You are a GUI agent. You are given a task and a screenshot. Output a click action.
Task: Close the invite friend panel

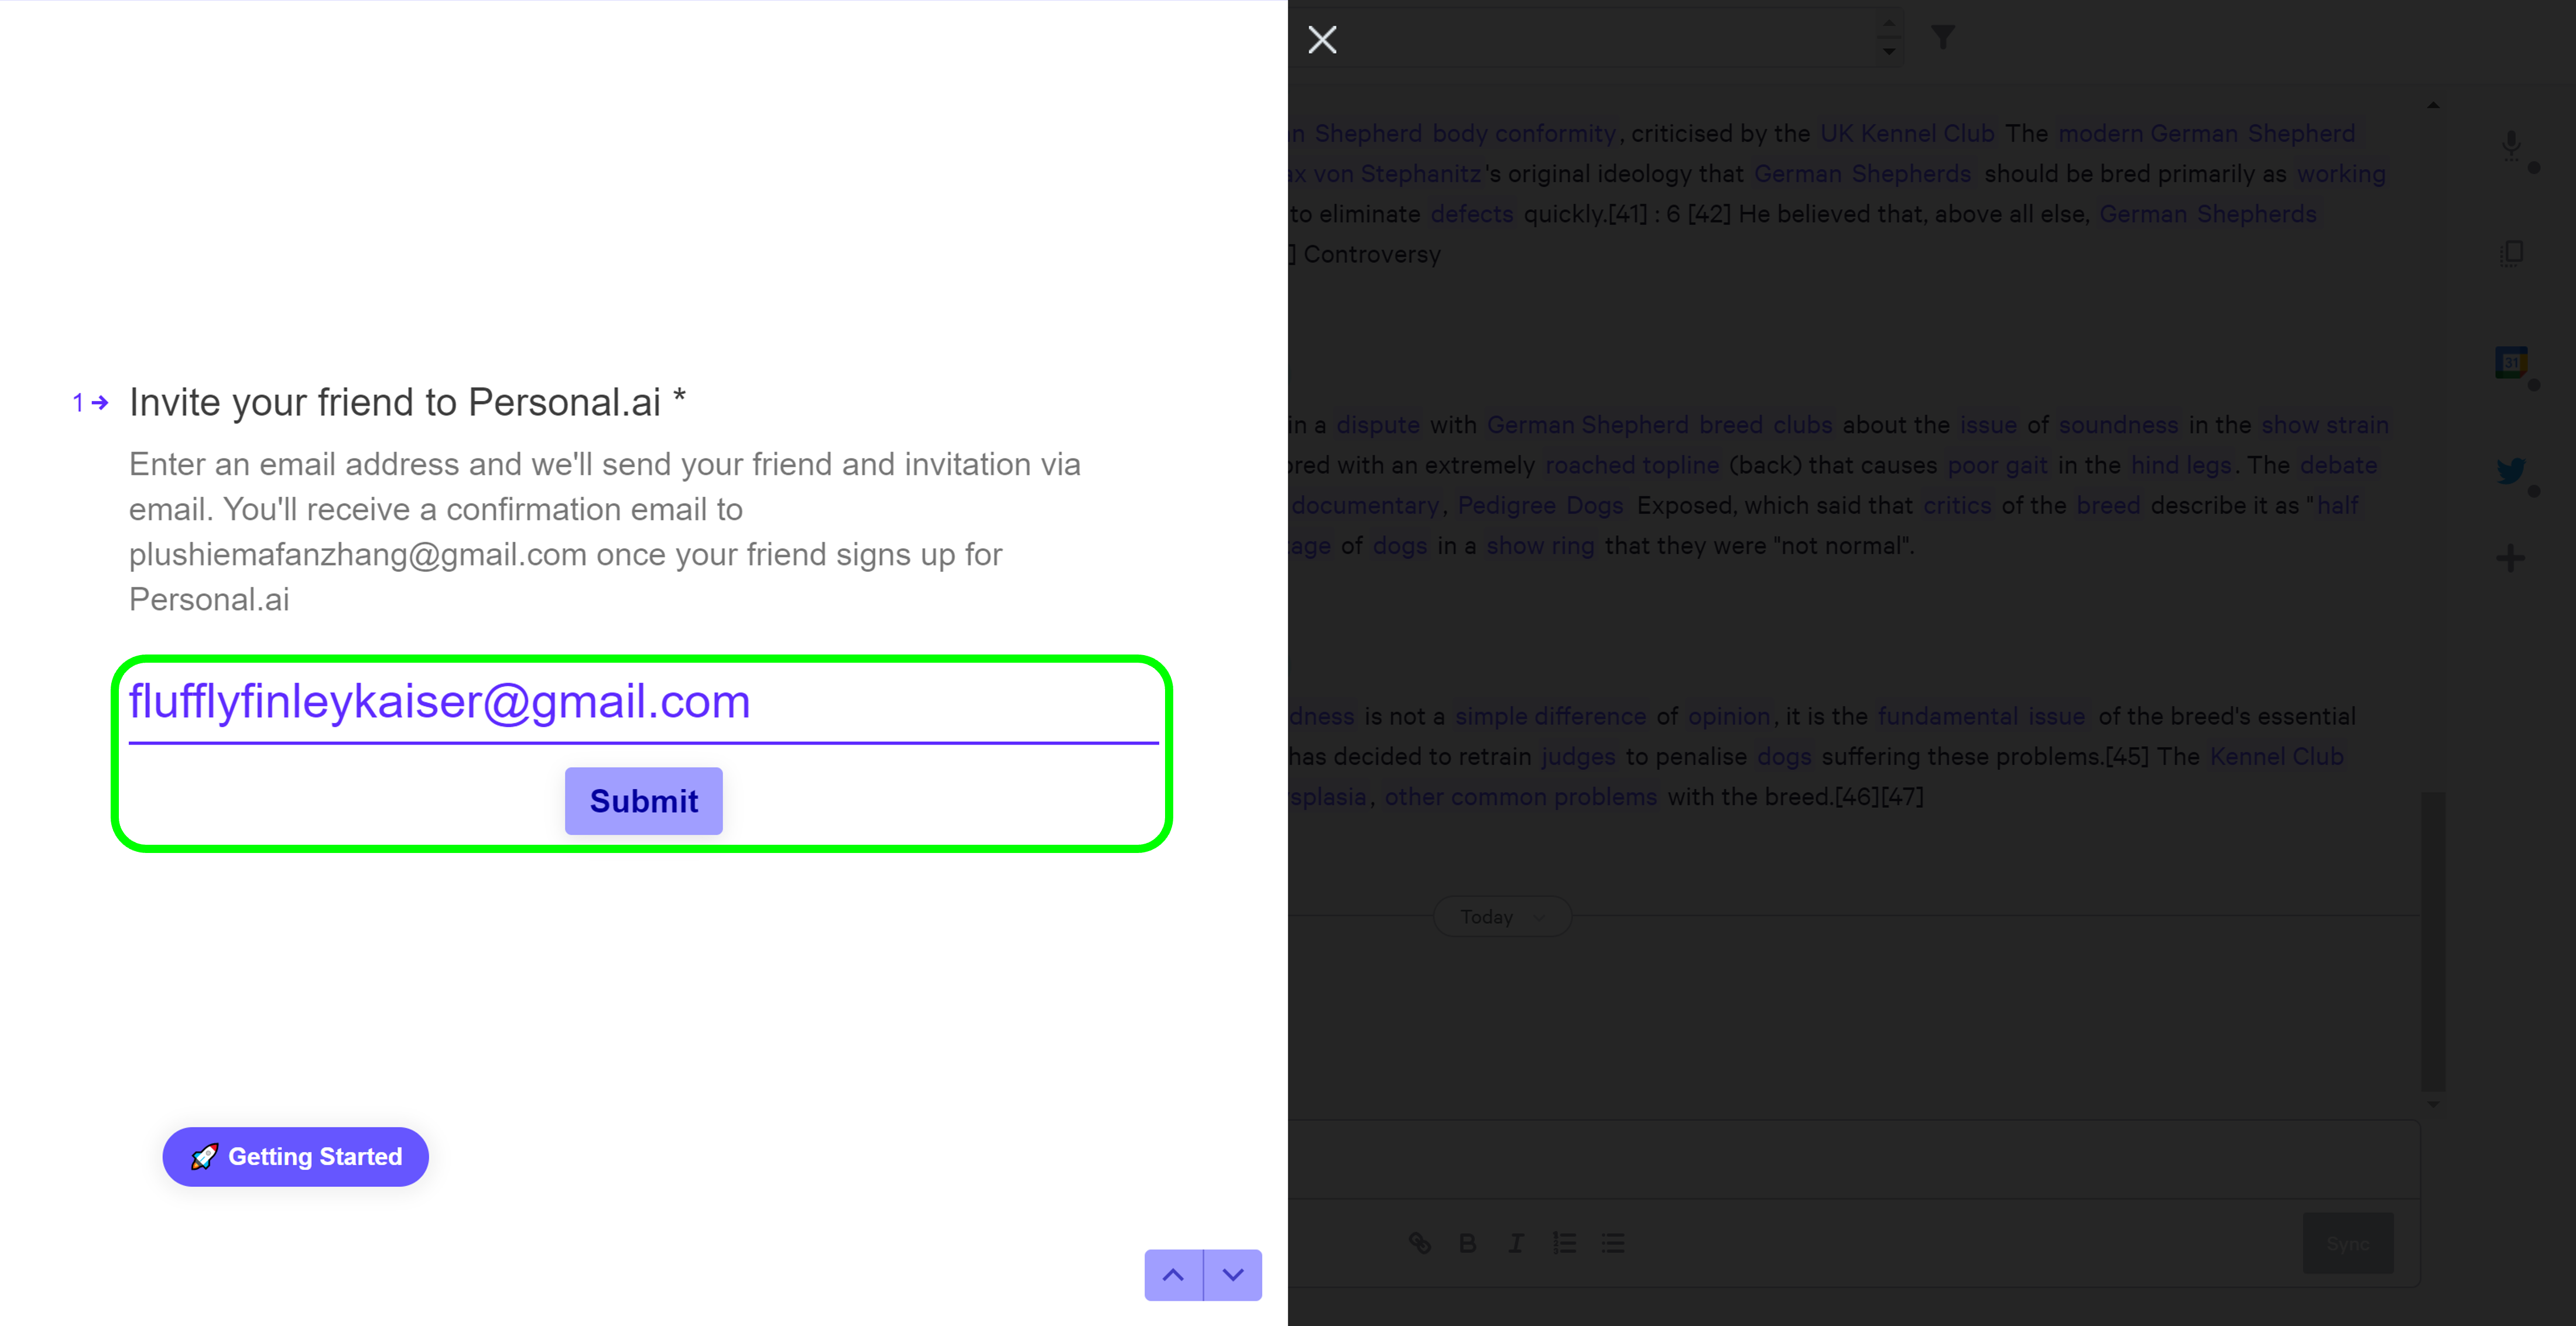click(x=1322, y=40)
